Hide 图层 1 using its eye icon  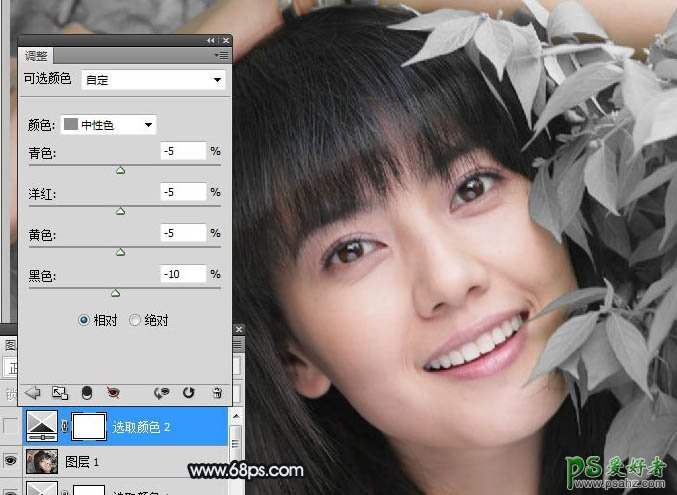[10, 462]
